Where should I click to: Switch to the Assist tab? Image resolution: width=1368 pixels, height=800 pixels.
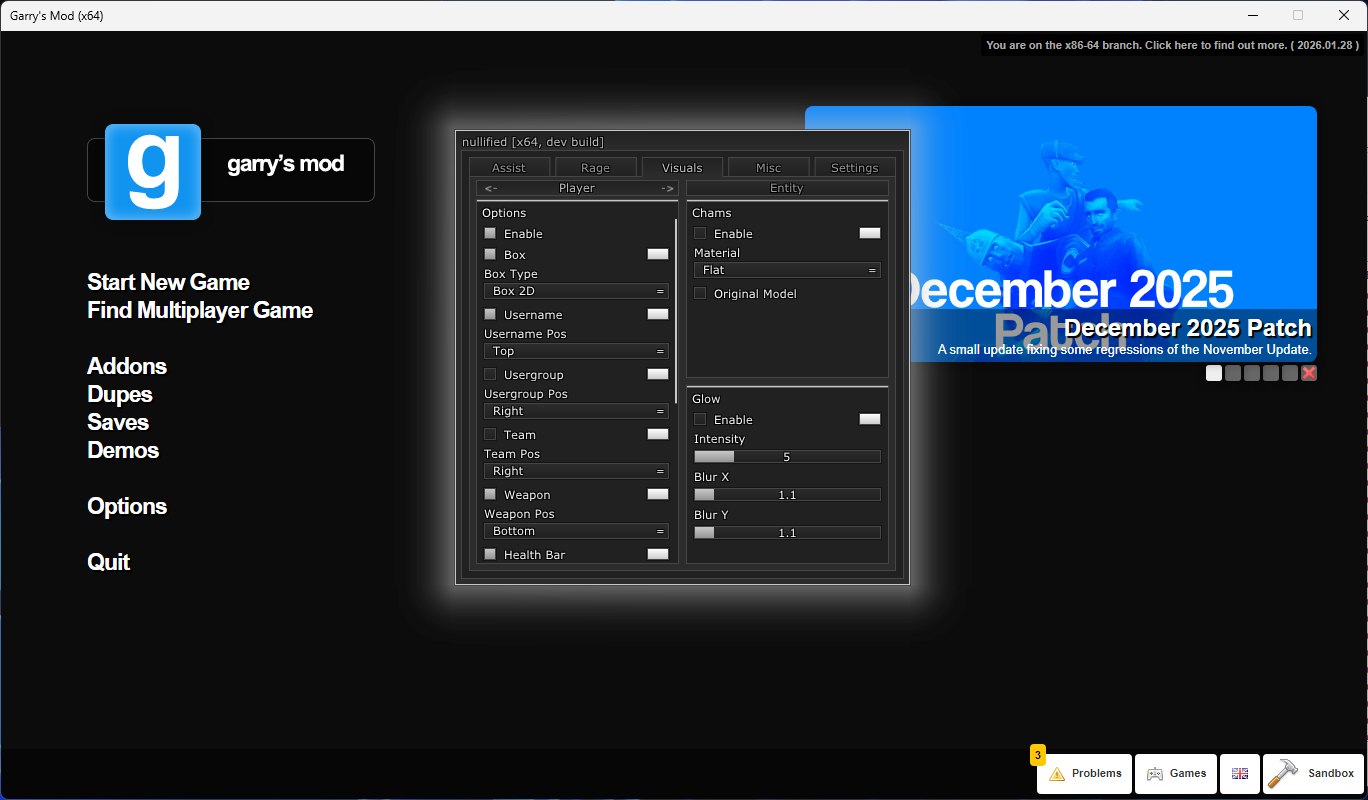tap(509, 167)
